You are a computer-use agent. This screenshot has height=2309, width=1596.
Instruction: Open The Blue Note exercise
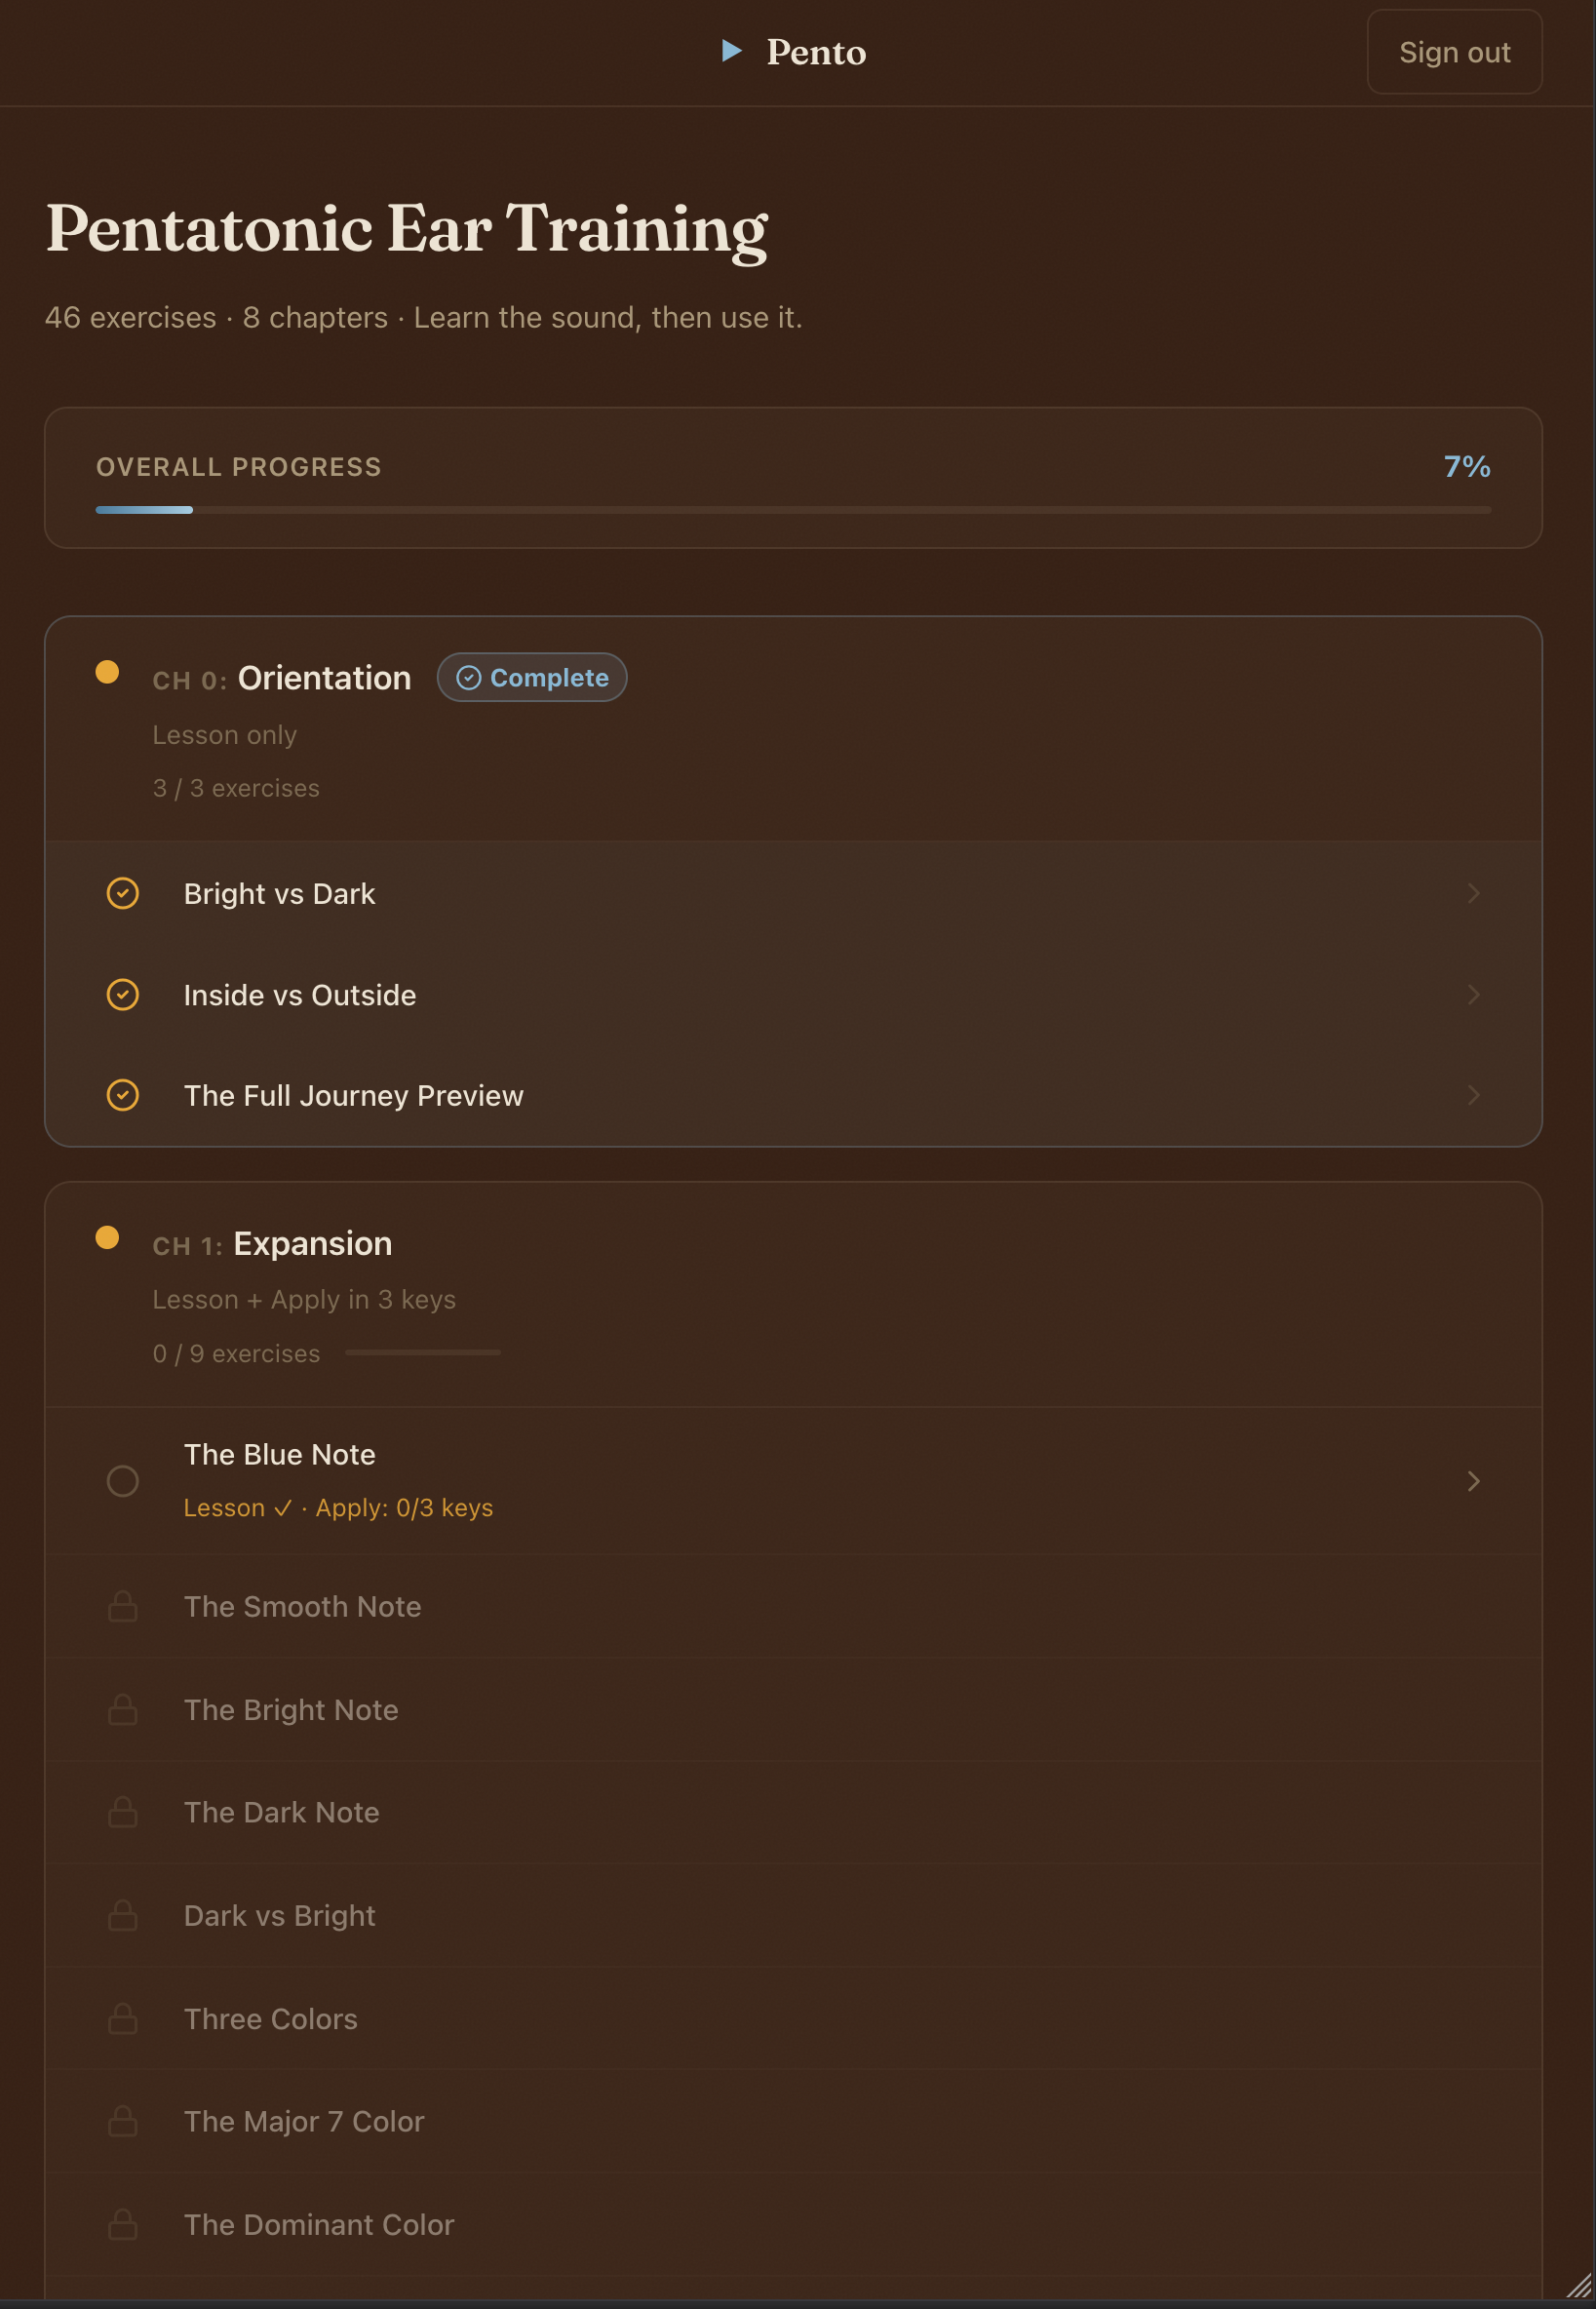(x=793, y=1481)
